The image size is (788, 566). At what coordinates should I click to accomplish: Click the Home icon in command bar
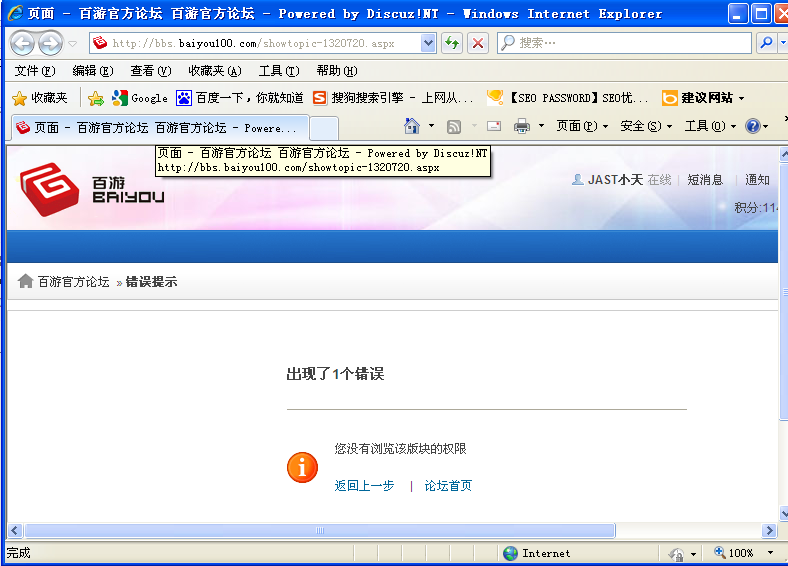[411, 126]
